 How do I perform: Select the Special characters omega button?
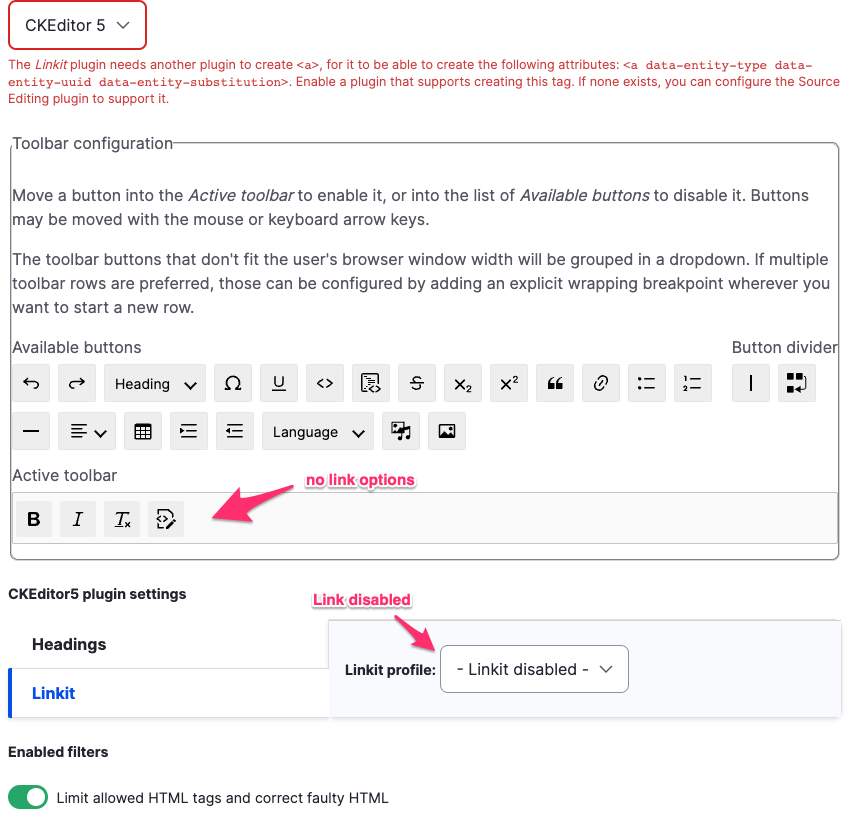click(x=233, y=383)
